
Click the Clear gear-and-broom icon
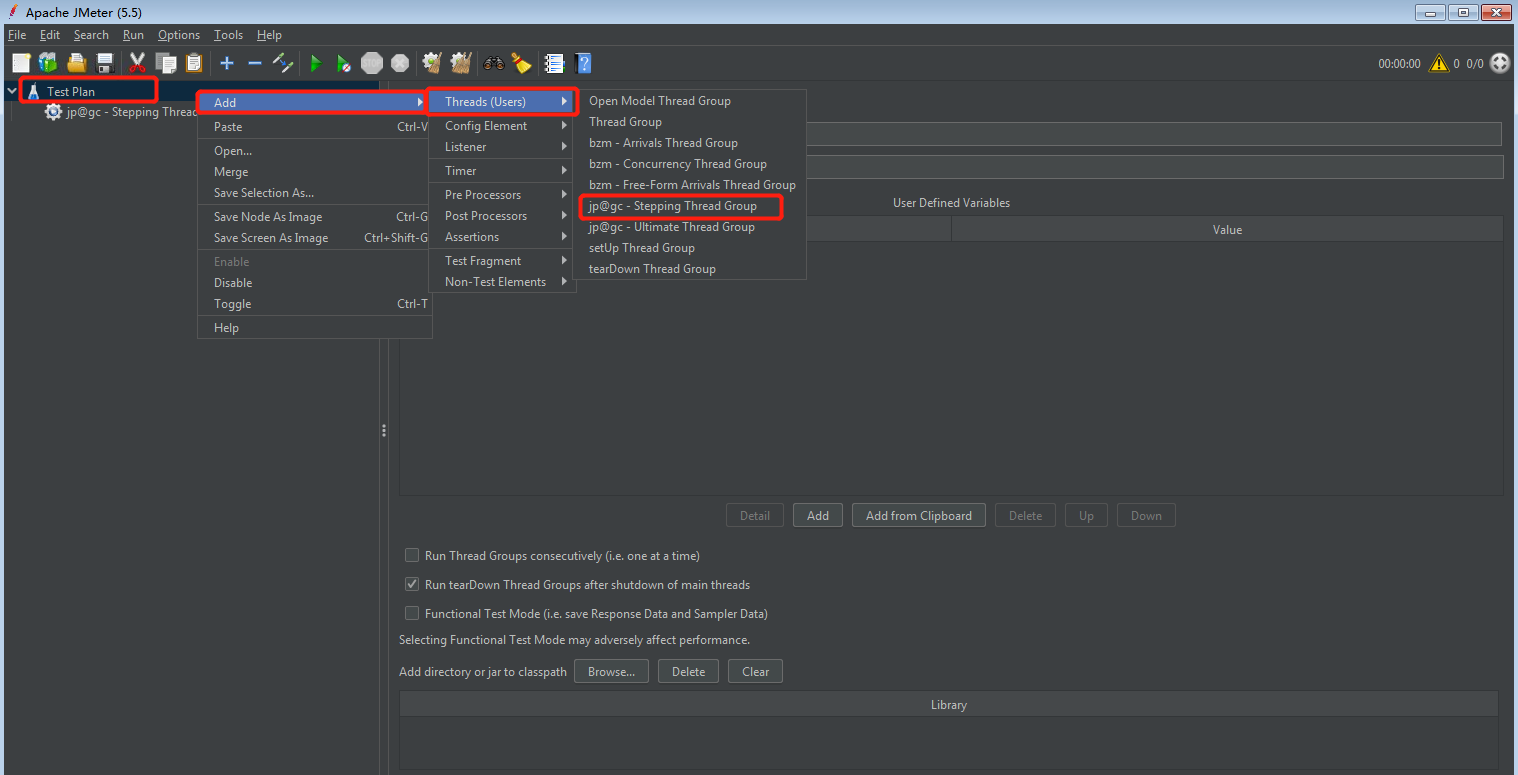pyautogui.click(x=432, y=63)
